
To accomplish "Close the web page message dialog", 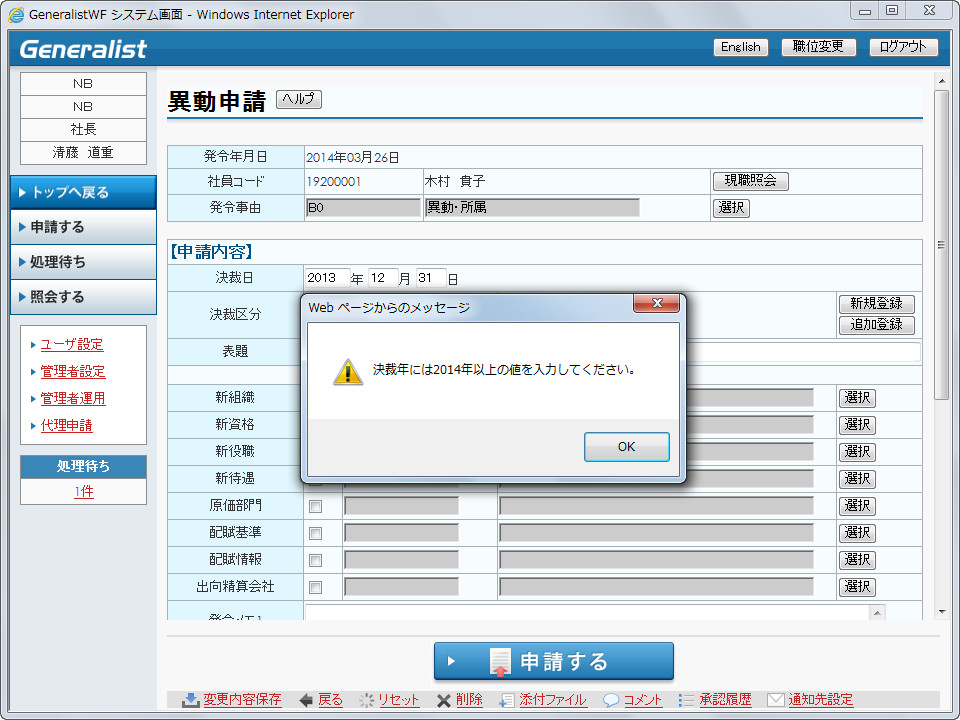I will [656, 303].
